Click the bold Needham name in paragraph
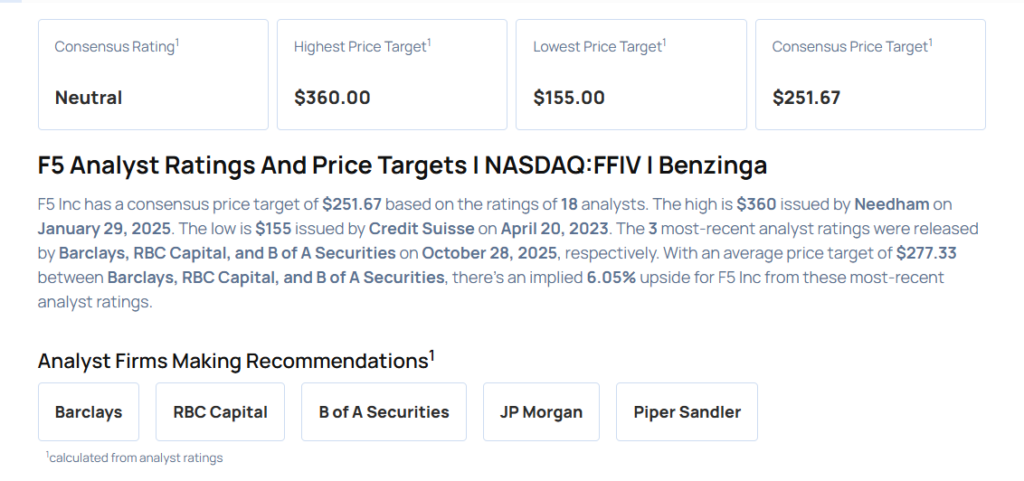 pos(886,204)
